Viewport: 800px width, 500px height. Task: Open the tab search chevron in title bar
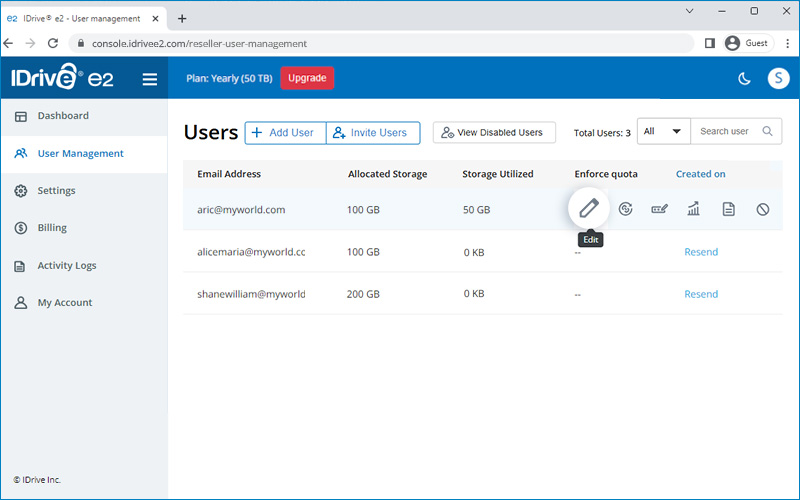pos(689,11)
